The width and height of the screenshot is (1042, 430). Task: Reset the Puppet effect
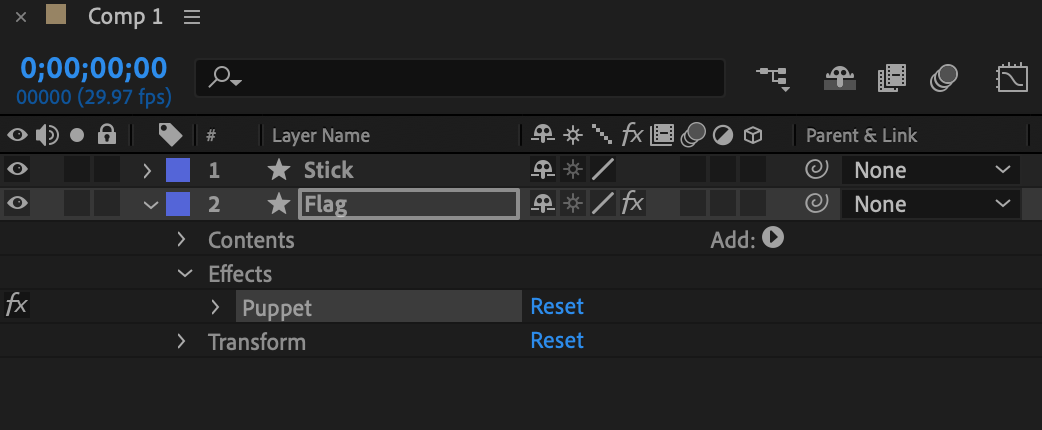point(557,306)
